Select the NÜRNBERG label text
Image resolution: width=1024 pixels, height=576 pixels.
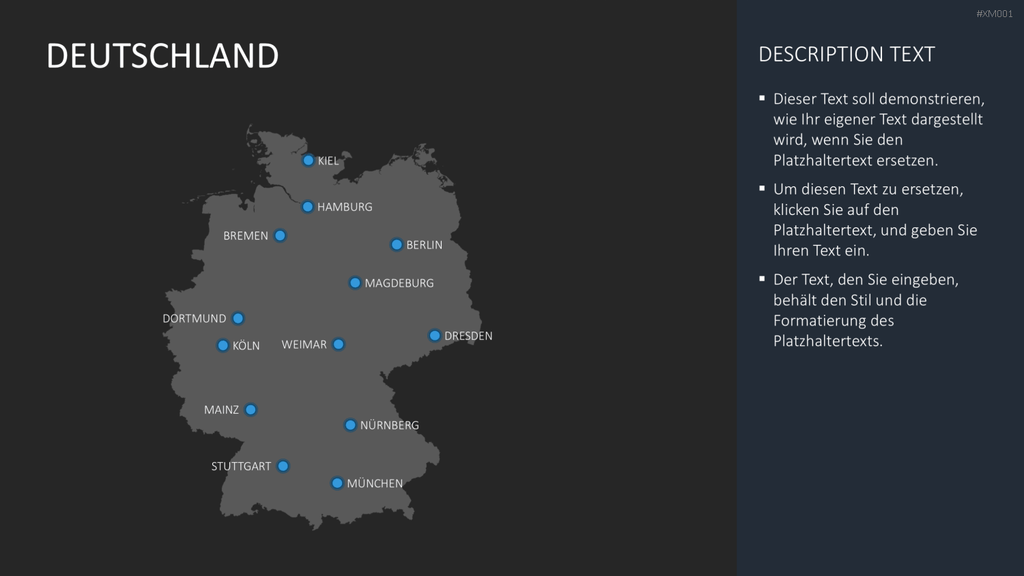point(390,425)
